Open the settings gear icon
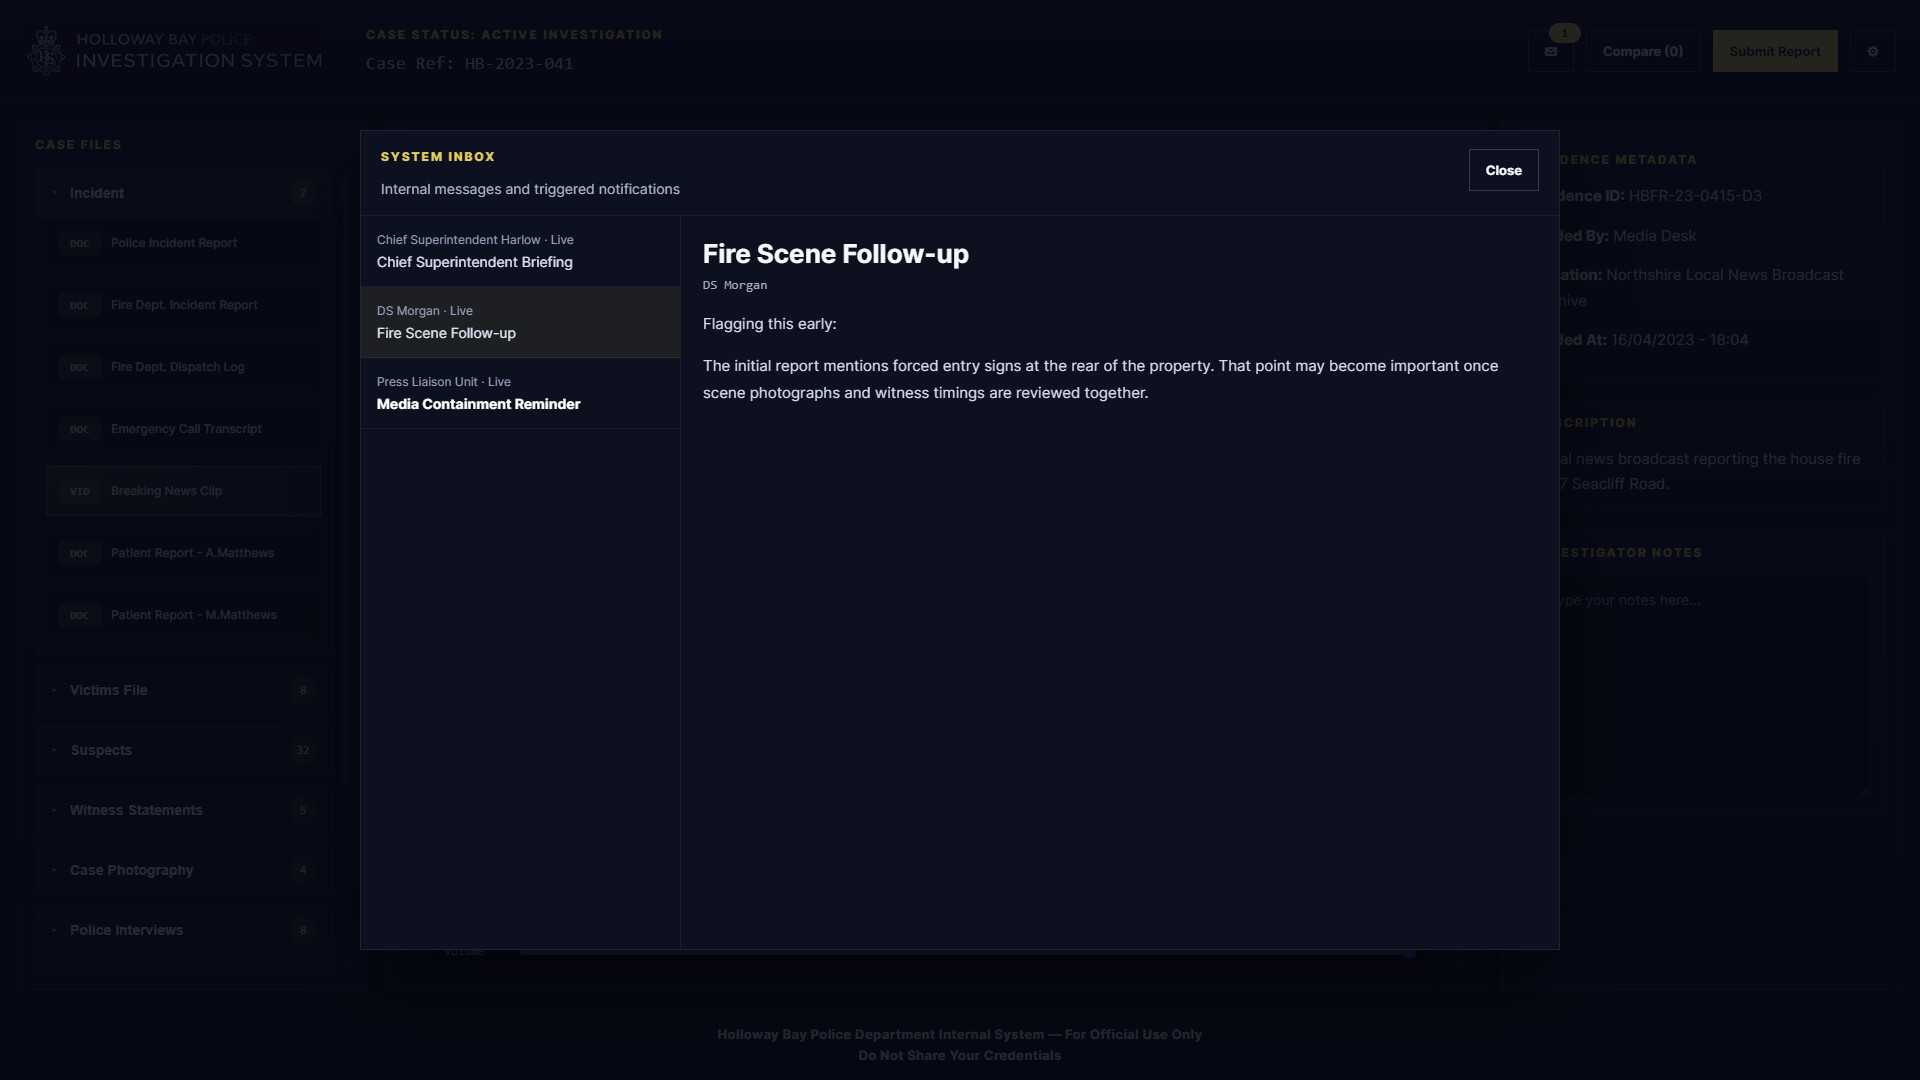Screen dimensions: 1920x1080 pyautogui.click(x=1872, y=52)
